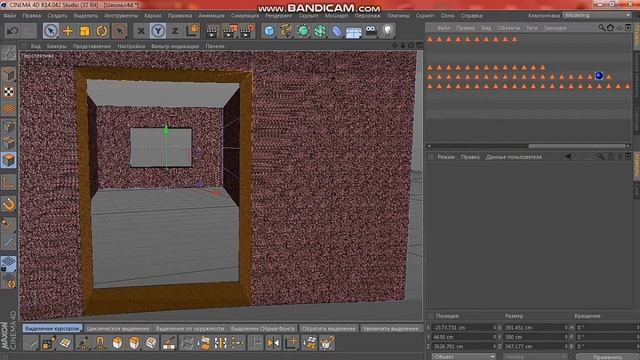
Task: Open the green NURBS generator icon
Action: pos(303,31)
